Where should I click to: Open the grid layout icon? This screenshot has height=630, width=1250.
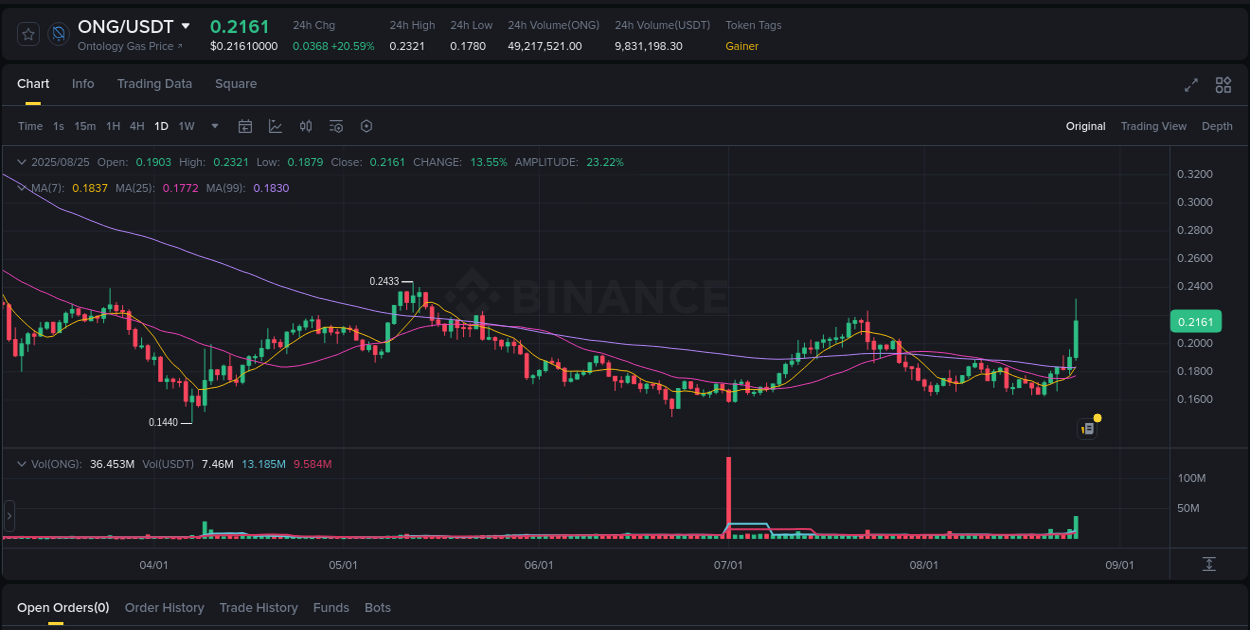pos(1223,86)
